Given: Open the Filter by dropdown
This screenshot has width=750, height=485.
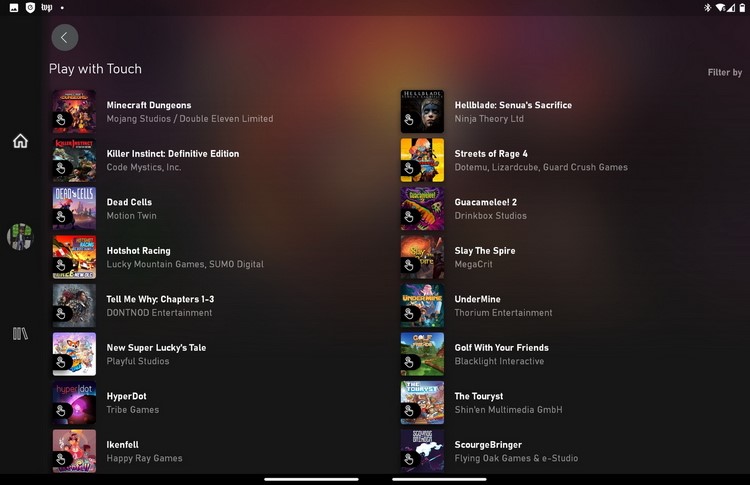Looking at the screenshot, I should click(x=724, y=73).
